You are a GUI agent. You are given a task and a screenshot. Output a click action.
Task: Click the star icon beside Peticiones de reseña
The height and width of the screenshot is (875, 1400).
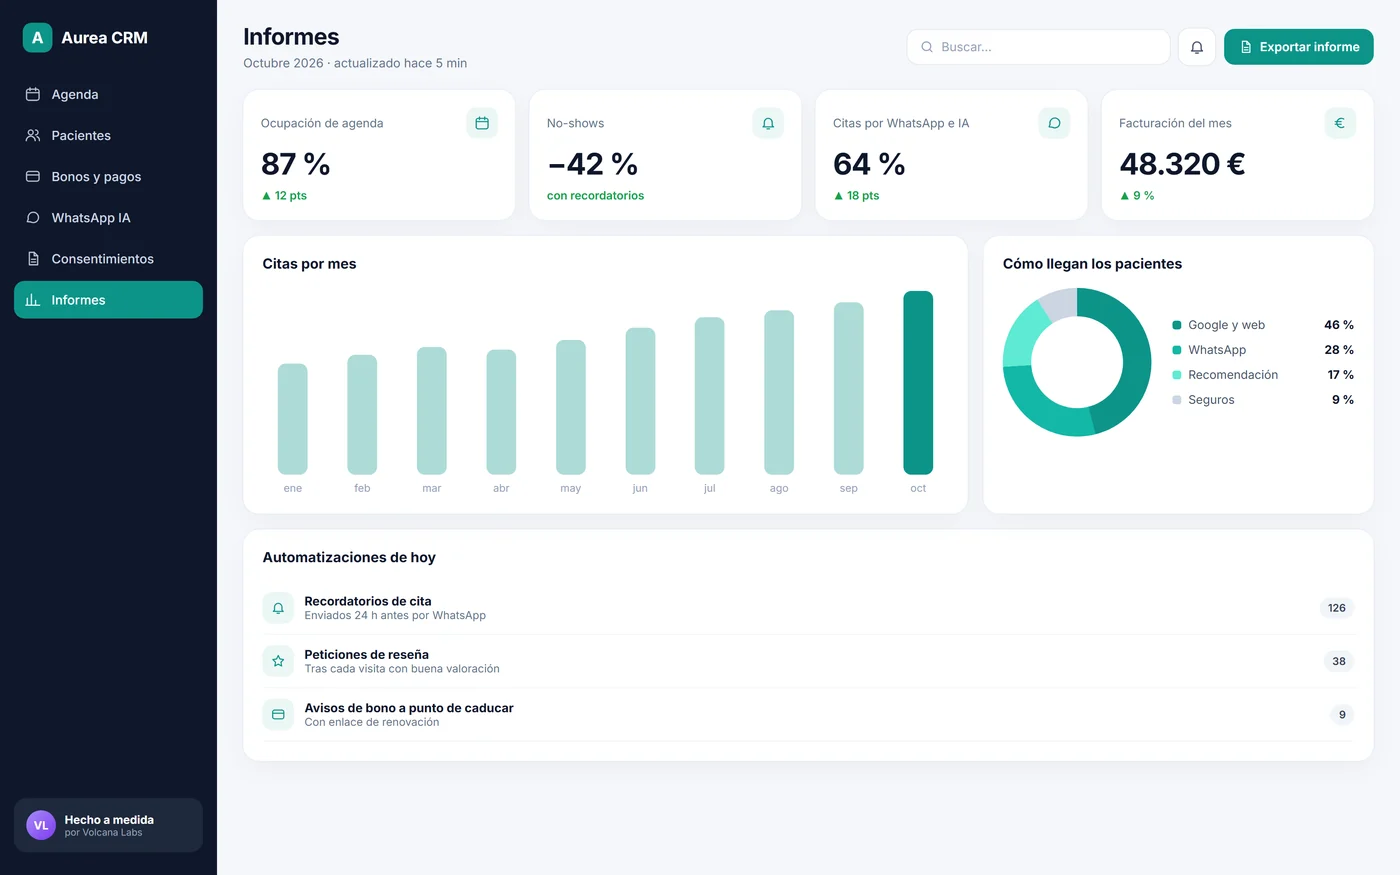(x=278, y=661)
